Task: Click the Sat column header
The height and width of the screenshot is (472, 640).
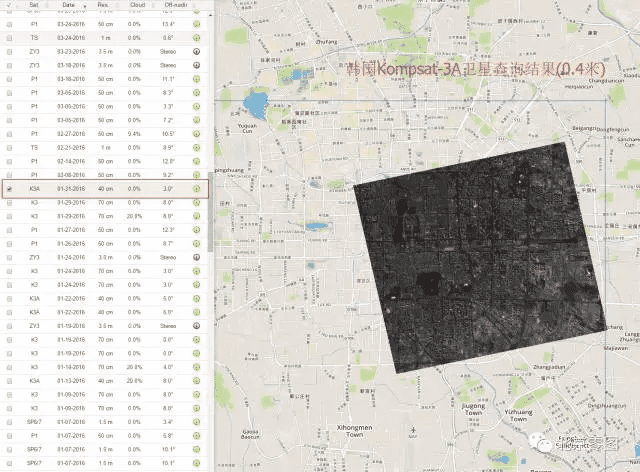Action: click(34, 5)
